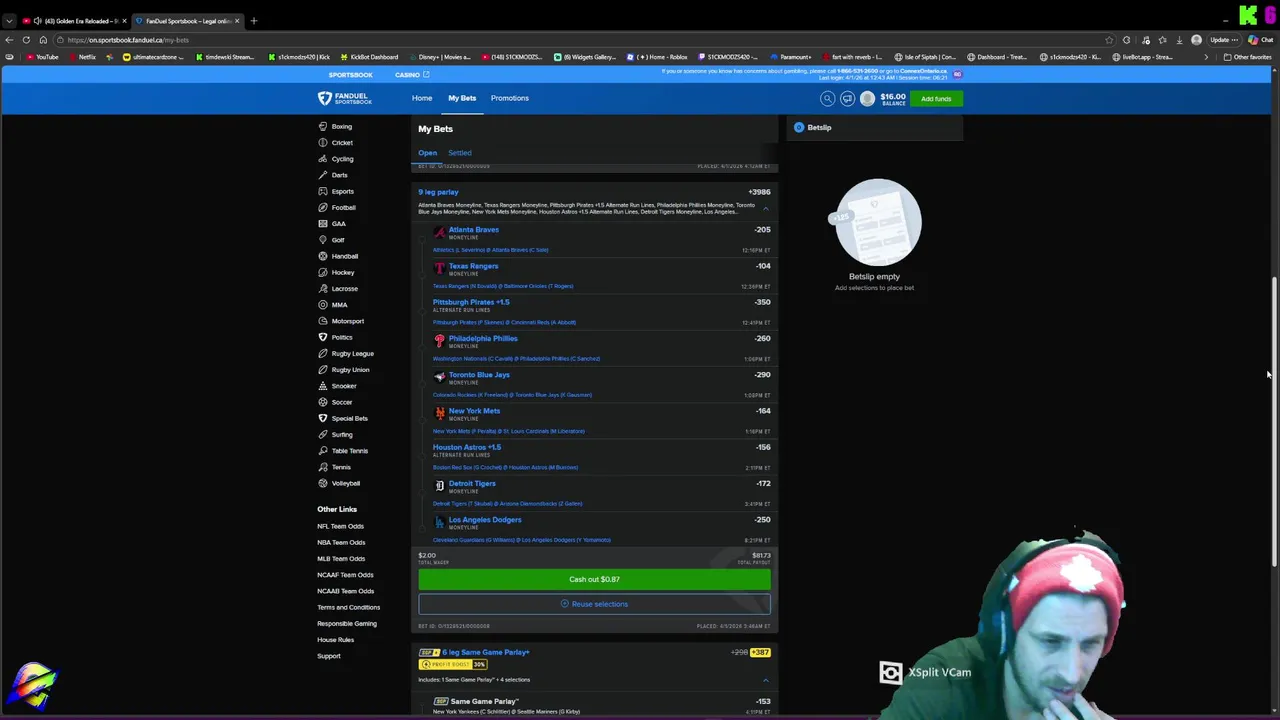Switch to the Settled bets tab
The height and width of the screenshot is (720, 1280).
coord(459,153)
